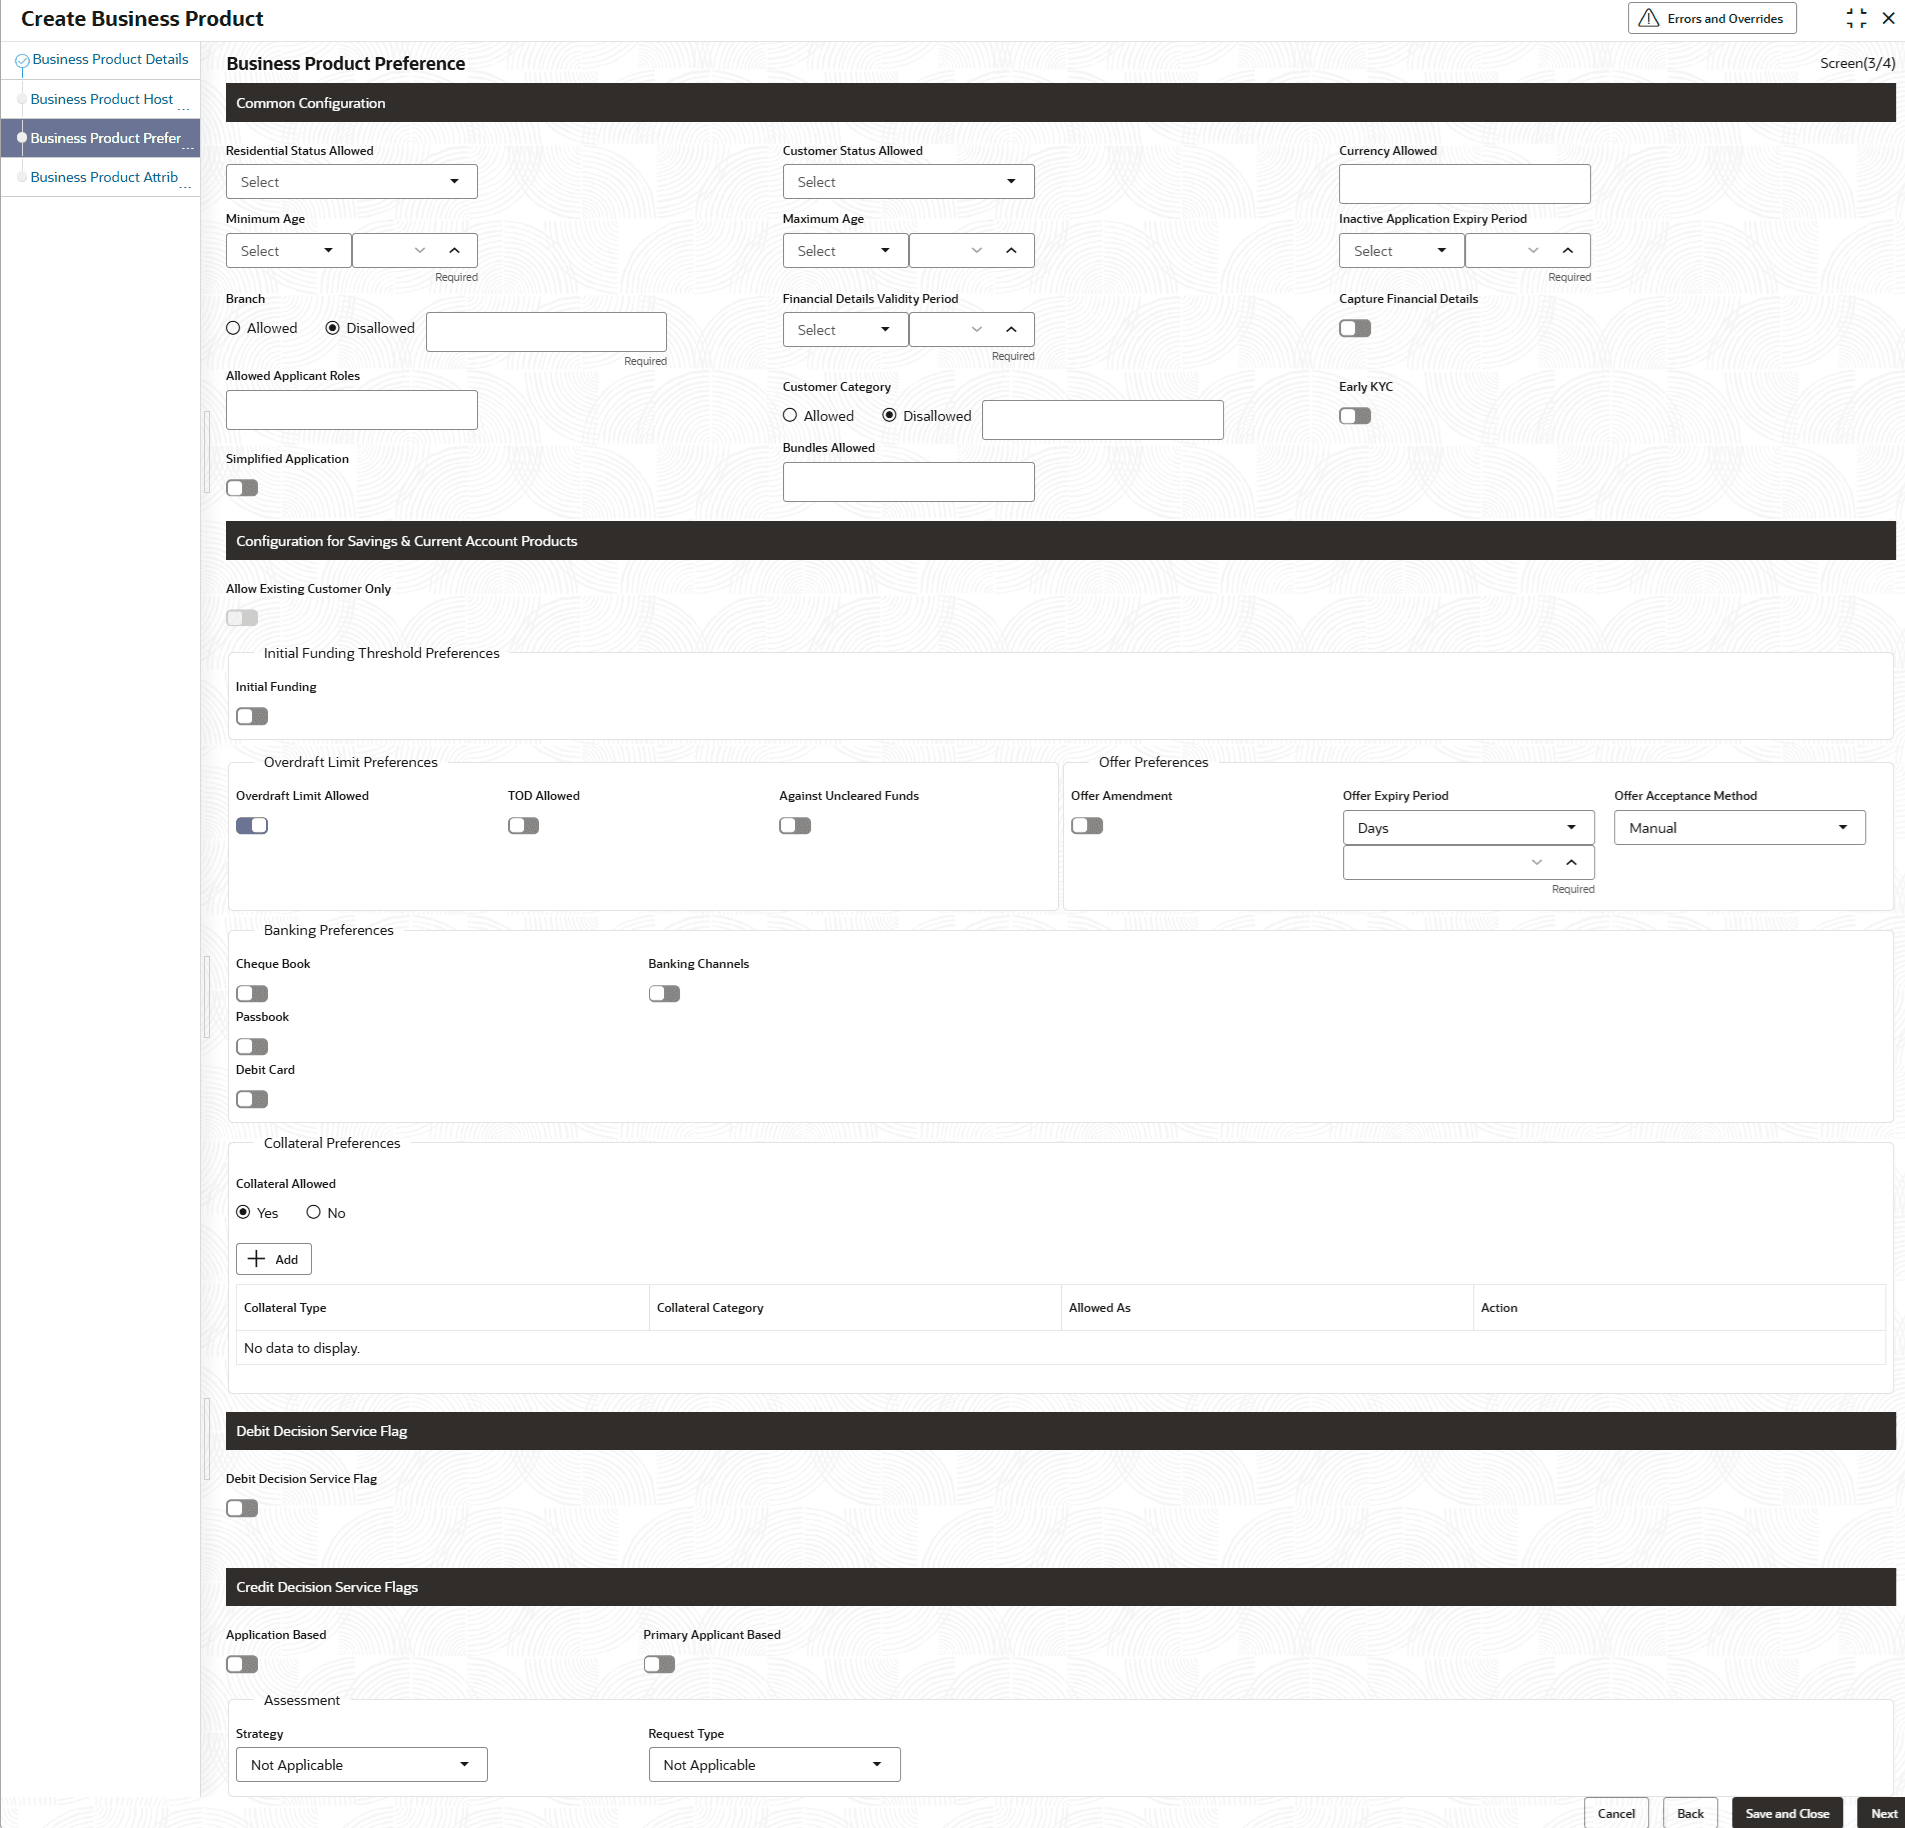Select Disallowed radio for Branch

coord(333,328)
